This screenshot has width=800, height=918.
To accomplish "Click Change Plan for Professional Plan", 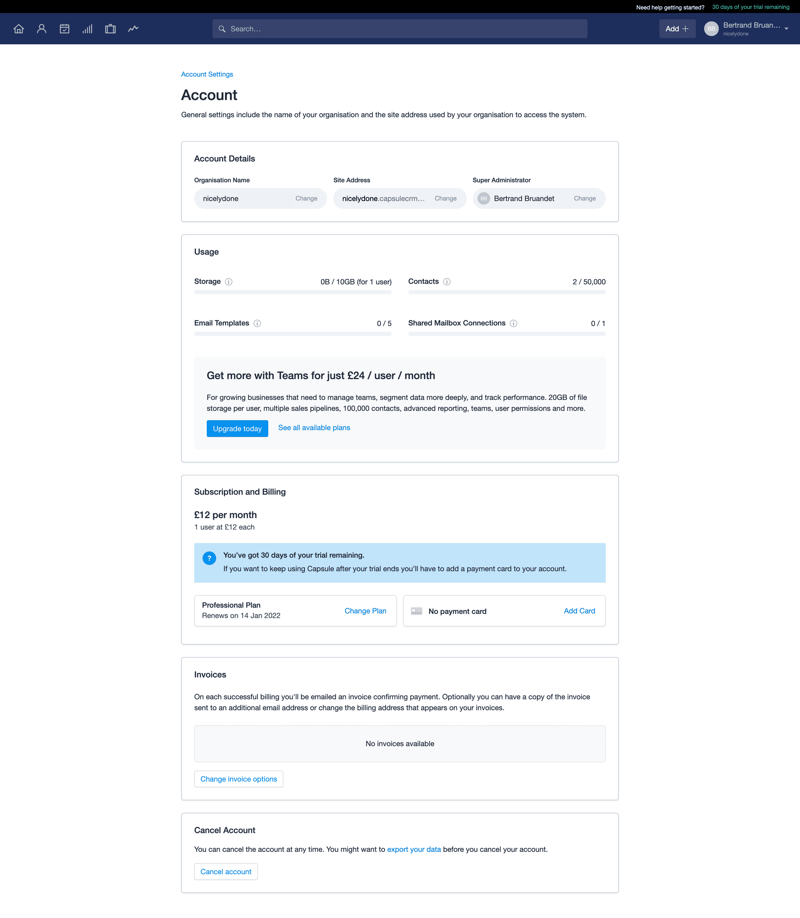I will [365, 611].
